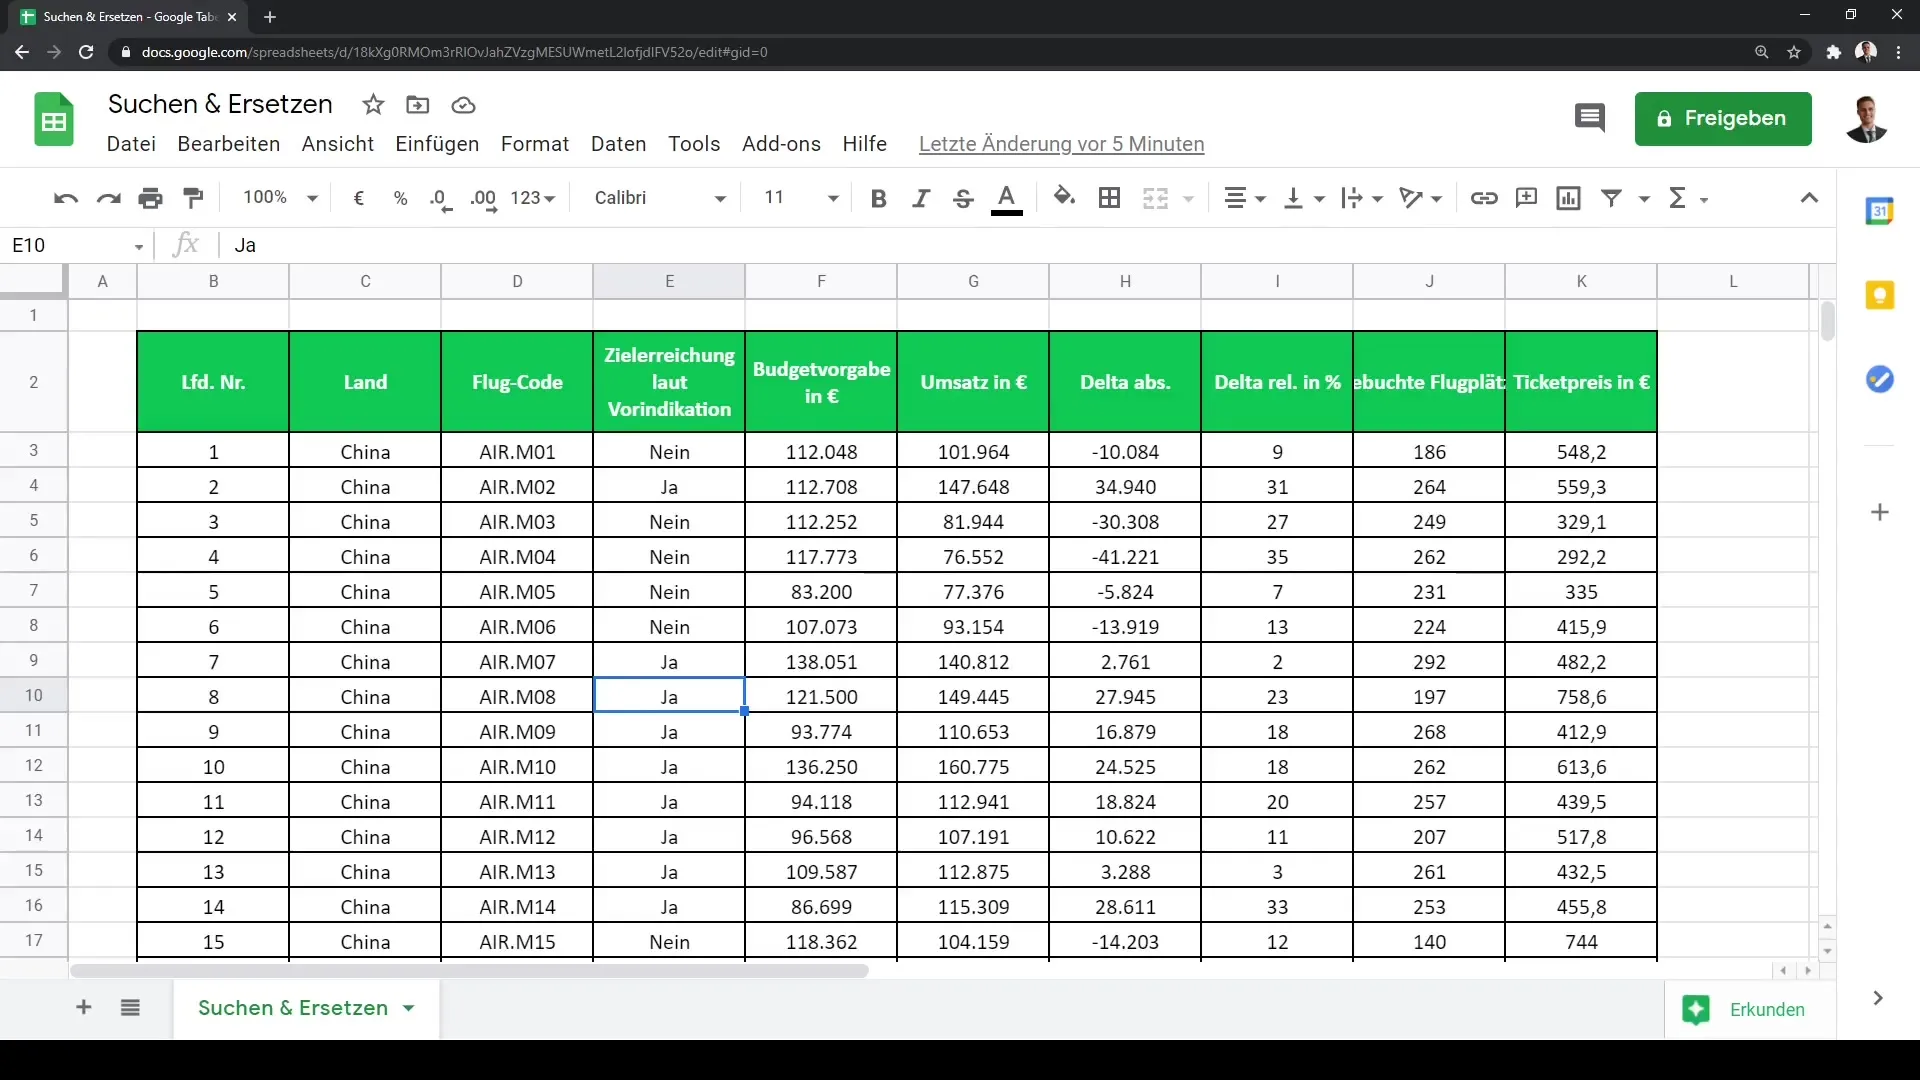Get add-ons plus in side panel
The image size is (1920, 1080).
click(x=1880, y=512)
